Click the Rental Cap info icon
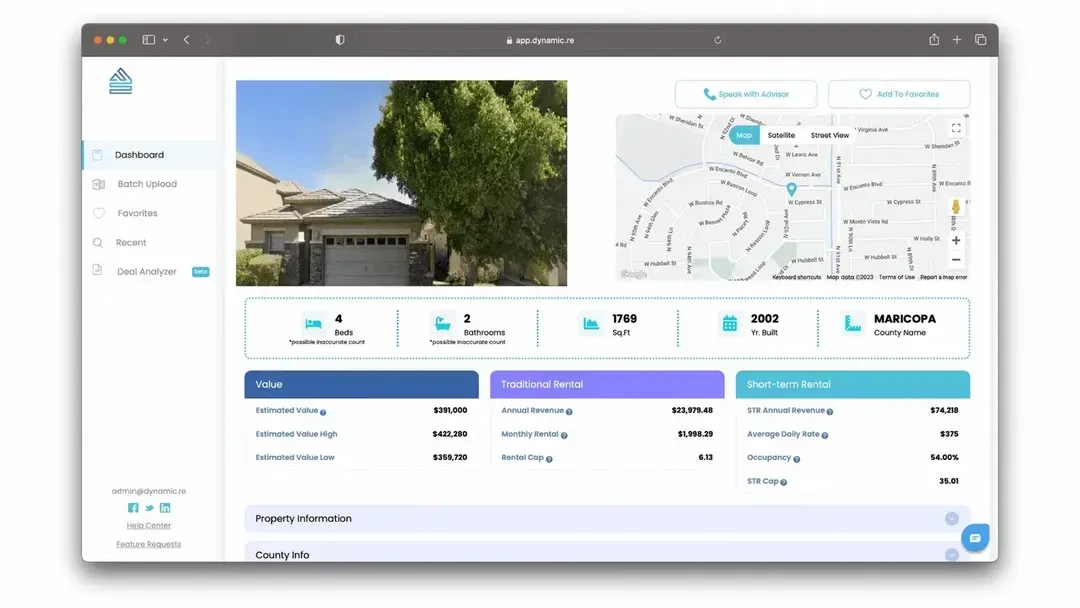Viewport: 1080px width, 608px height. pos(549,459)
